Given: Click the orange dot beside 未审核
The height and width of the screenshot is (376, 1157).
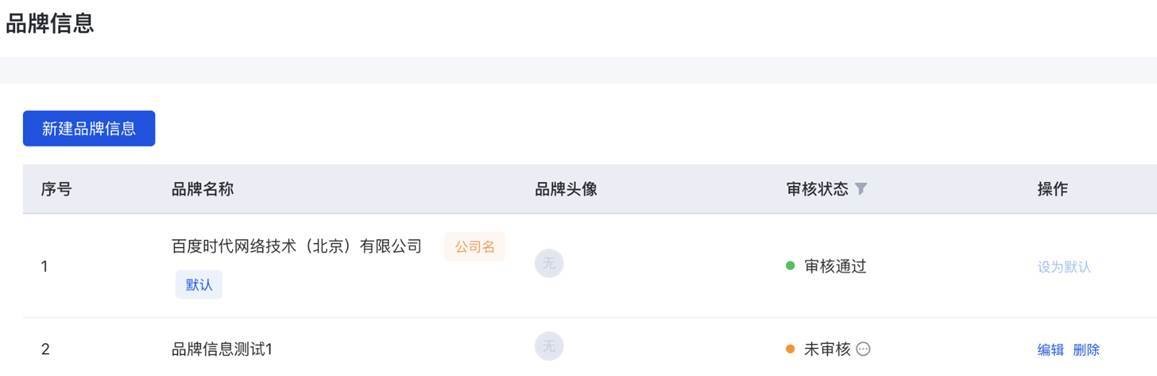Looking at the screenshot, I should 790,349.
